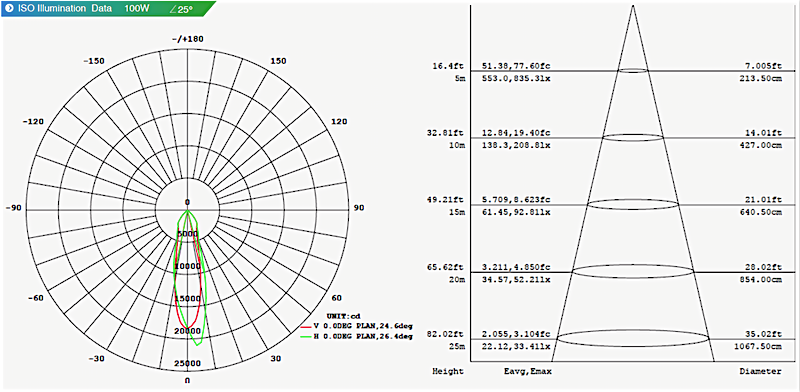
Task: Click the "51.38,77.60fc" illuminance value
Action: (516, 66)
